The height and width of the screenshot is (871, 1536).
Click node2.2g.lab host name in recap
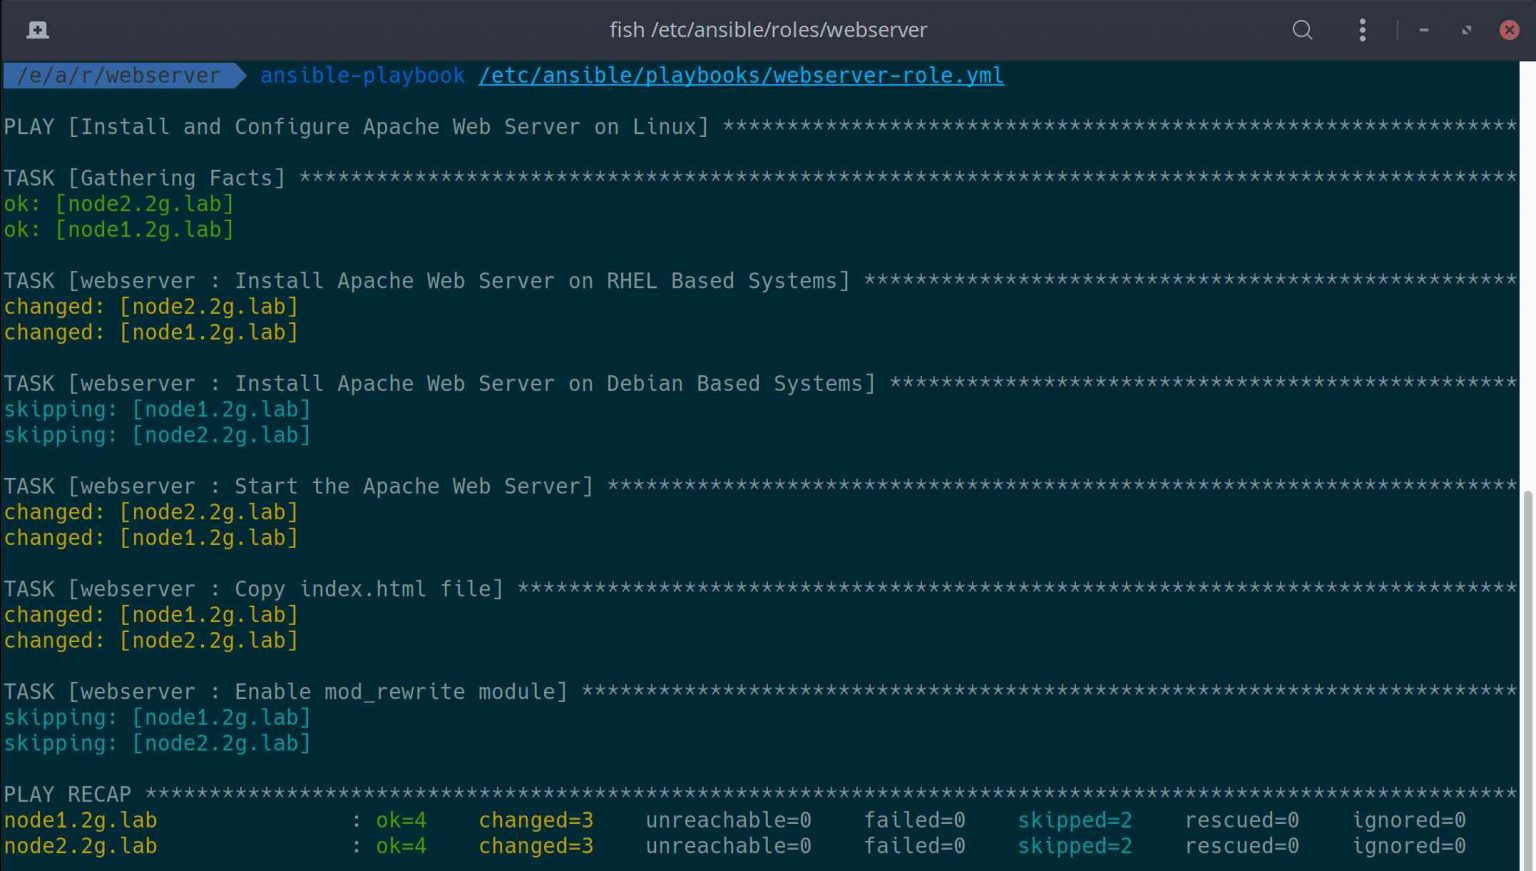coord(80,846)
